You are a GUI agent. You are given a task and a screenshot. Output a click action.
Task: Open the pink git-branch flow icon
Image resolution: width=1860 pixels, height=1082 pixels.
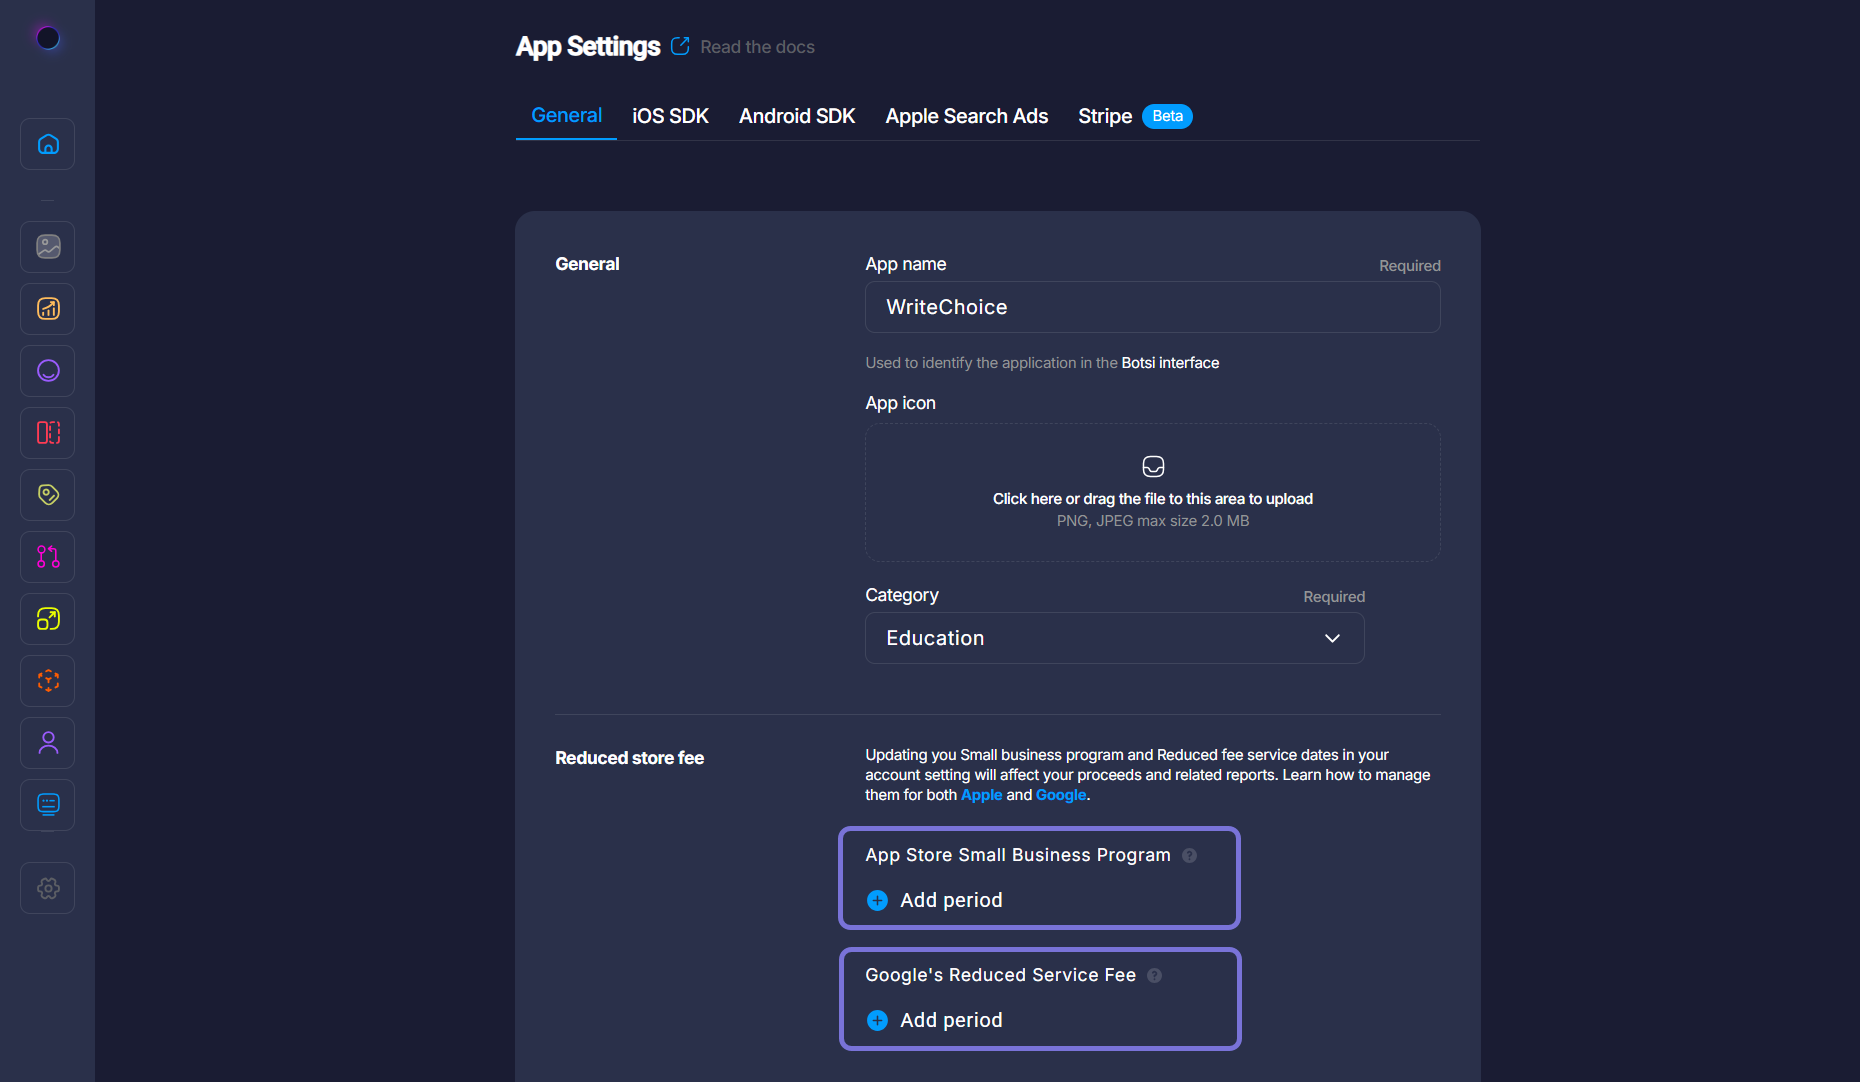tap(48, 557)
